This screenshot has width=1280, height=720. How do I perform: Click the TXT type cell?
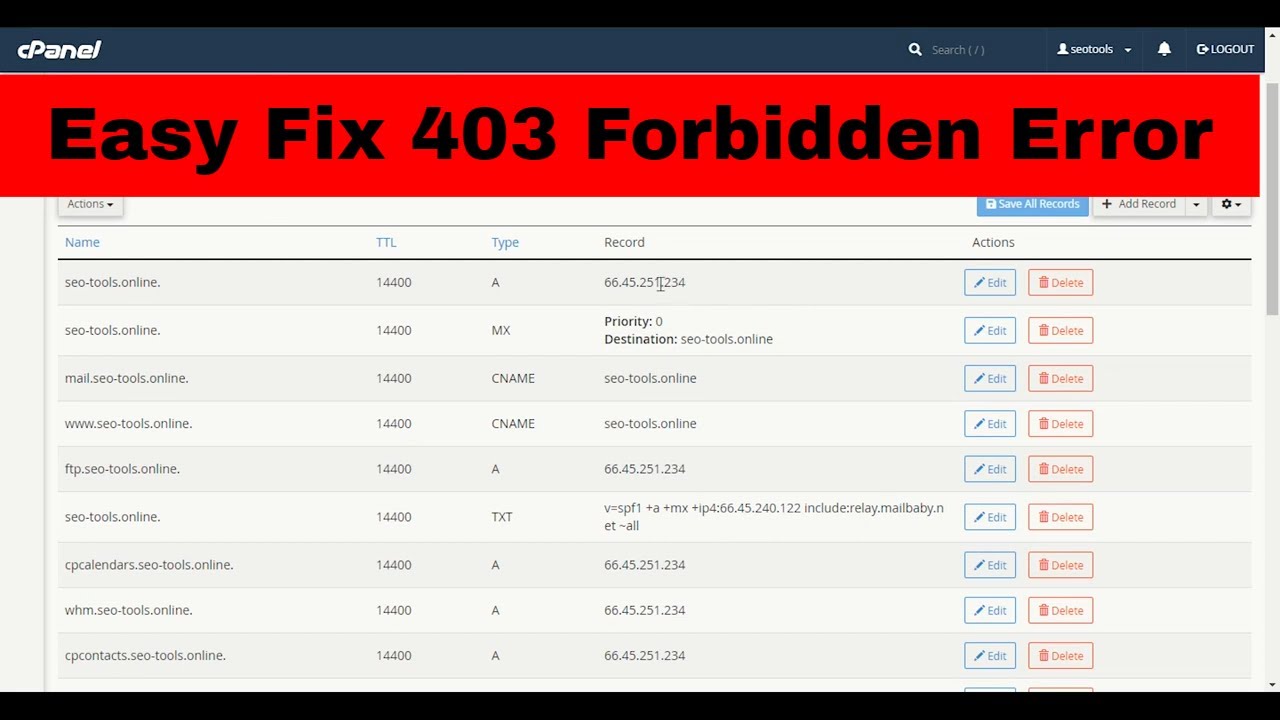(502, 517)
